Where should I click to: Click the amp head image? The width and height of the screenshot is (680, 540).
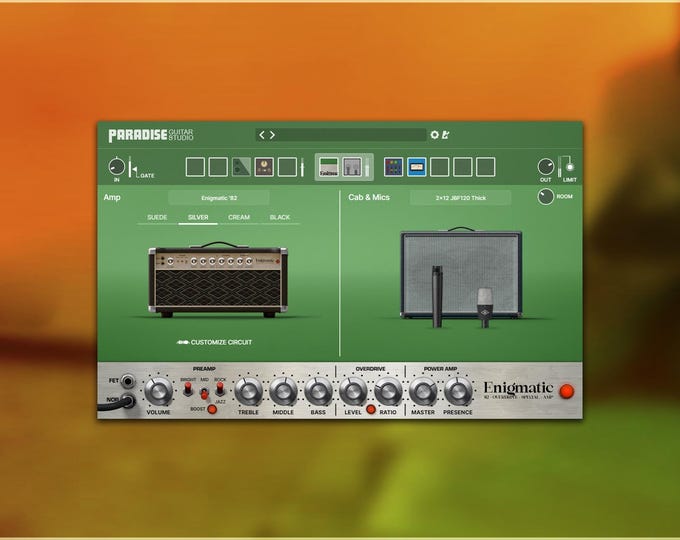tap(218, 280)
